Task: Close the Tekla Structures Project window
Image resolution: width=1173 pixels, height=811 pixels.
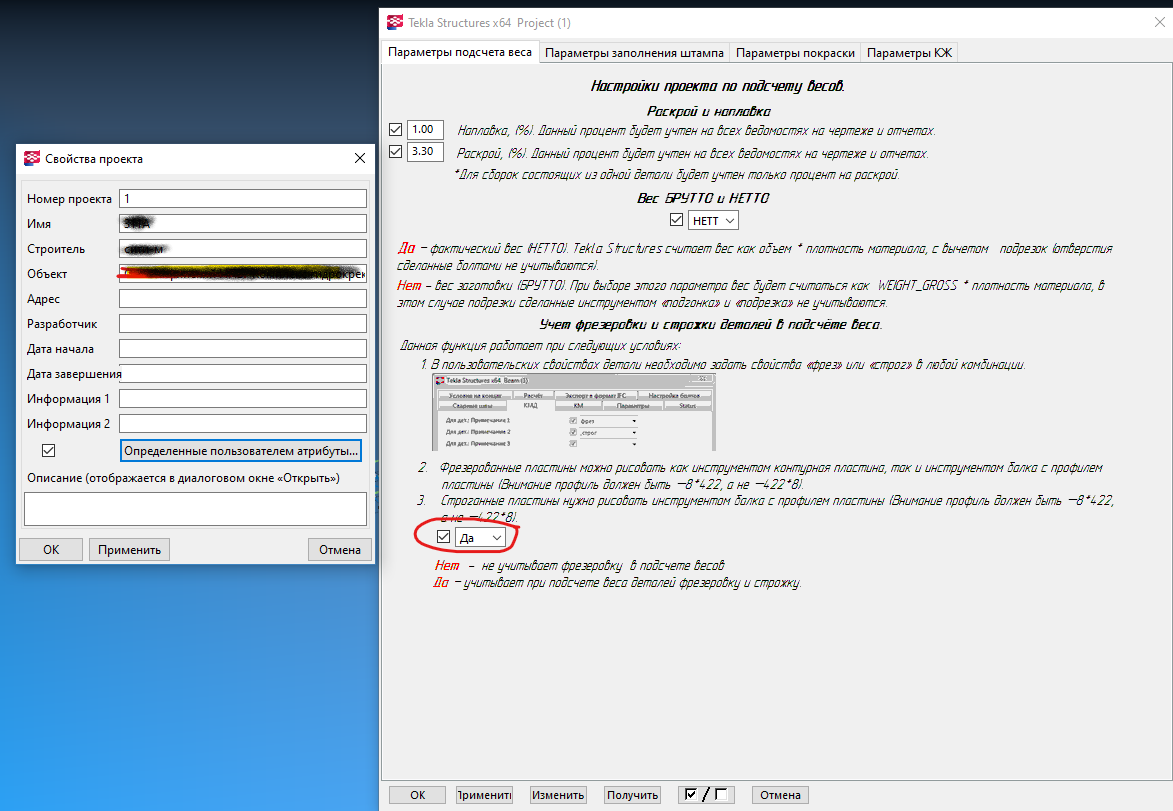Action: point(1160,22)
